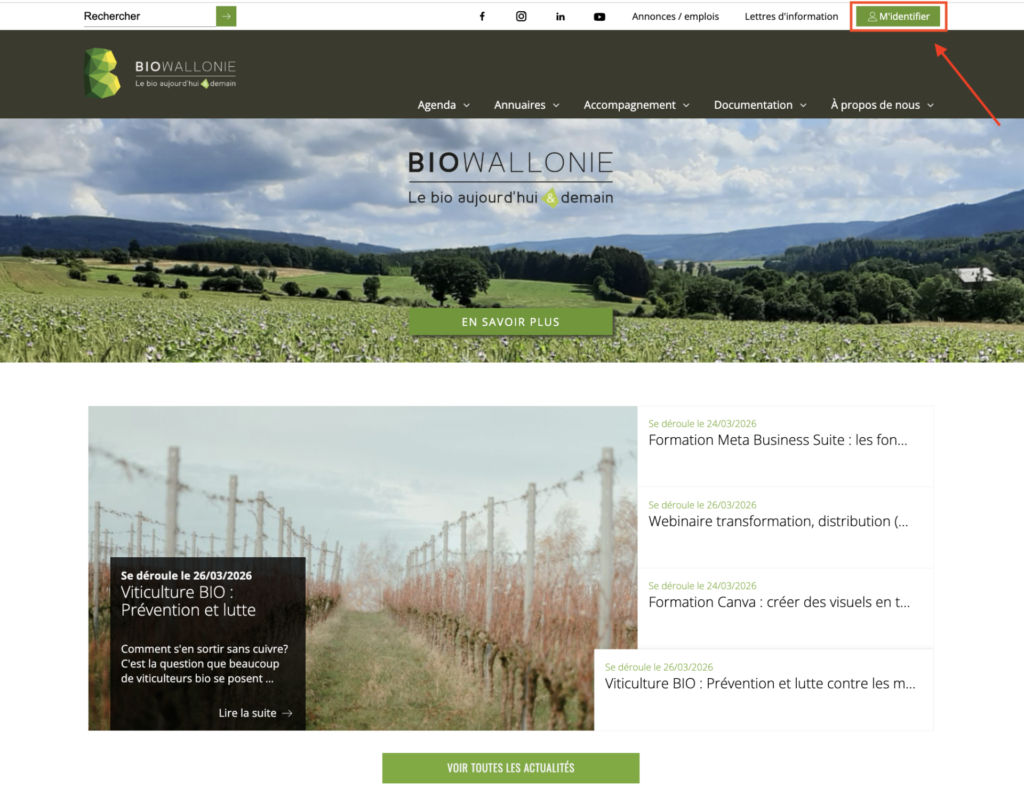
Task: Open Lettres d'information
Action: click(791, 16)
